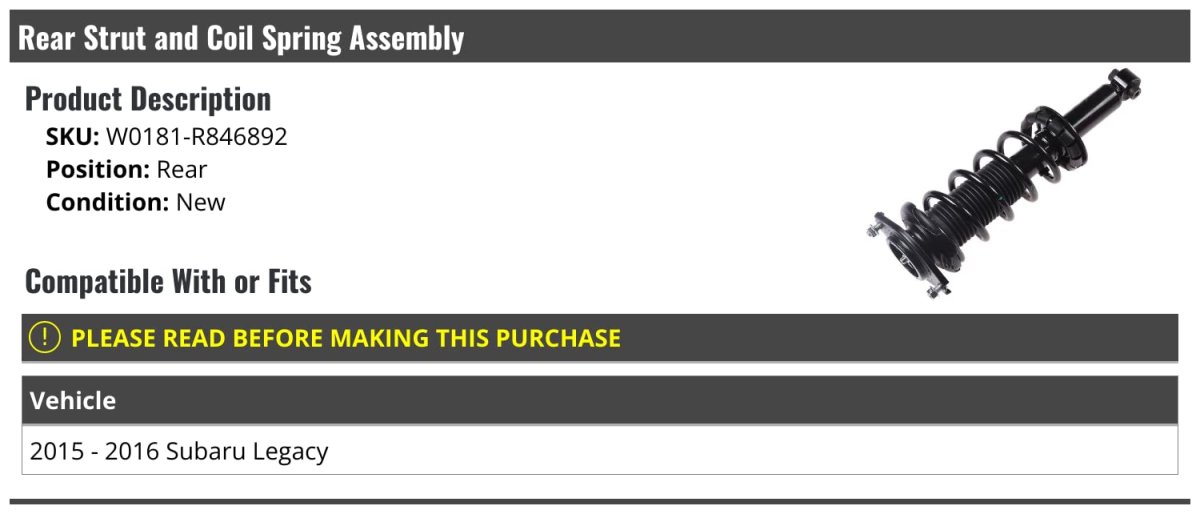The height and width of the screenshot is (514, 1200).
Task: Click the bold Condition label
Action: coord(107,202)
